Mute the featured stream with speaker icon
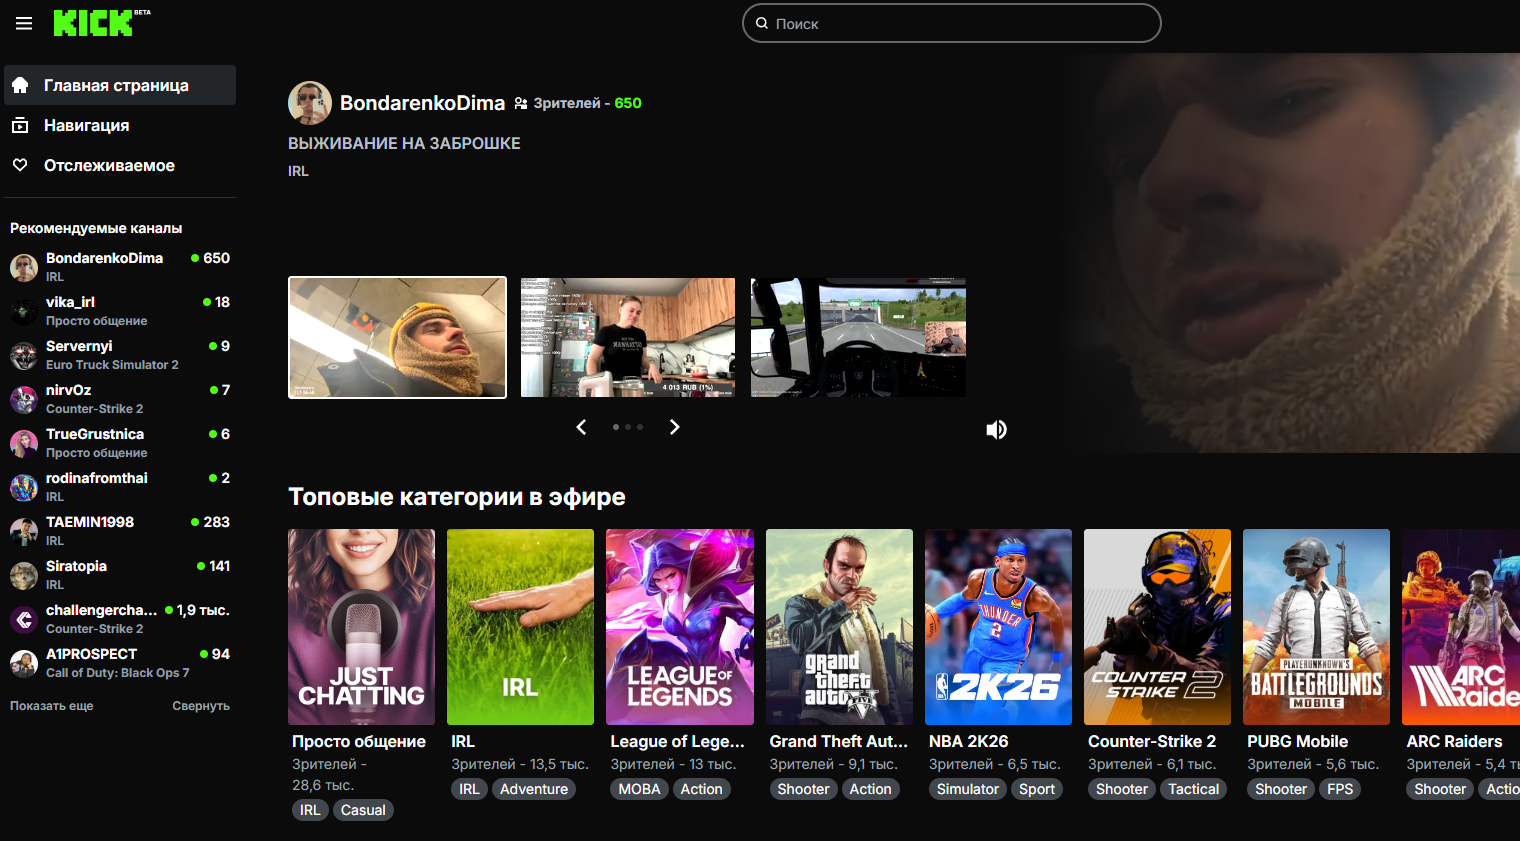 pos(996,430)
